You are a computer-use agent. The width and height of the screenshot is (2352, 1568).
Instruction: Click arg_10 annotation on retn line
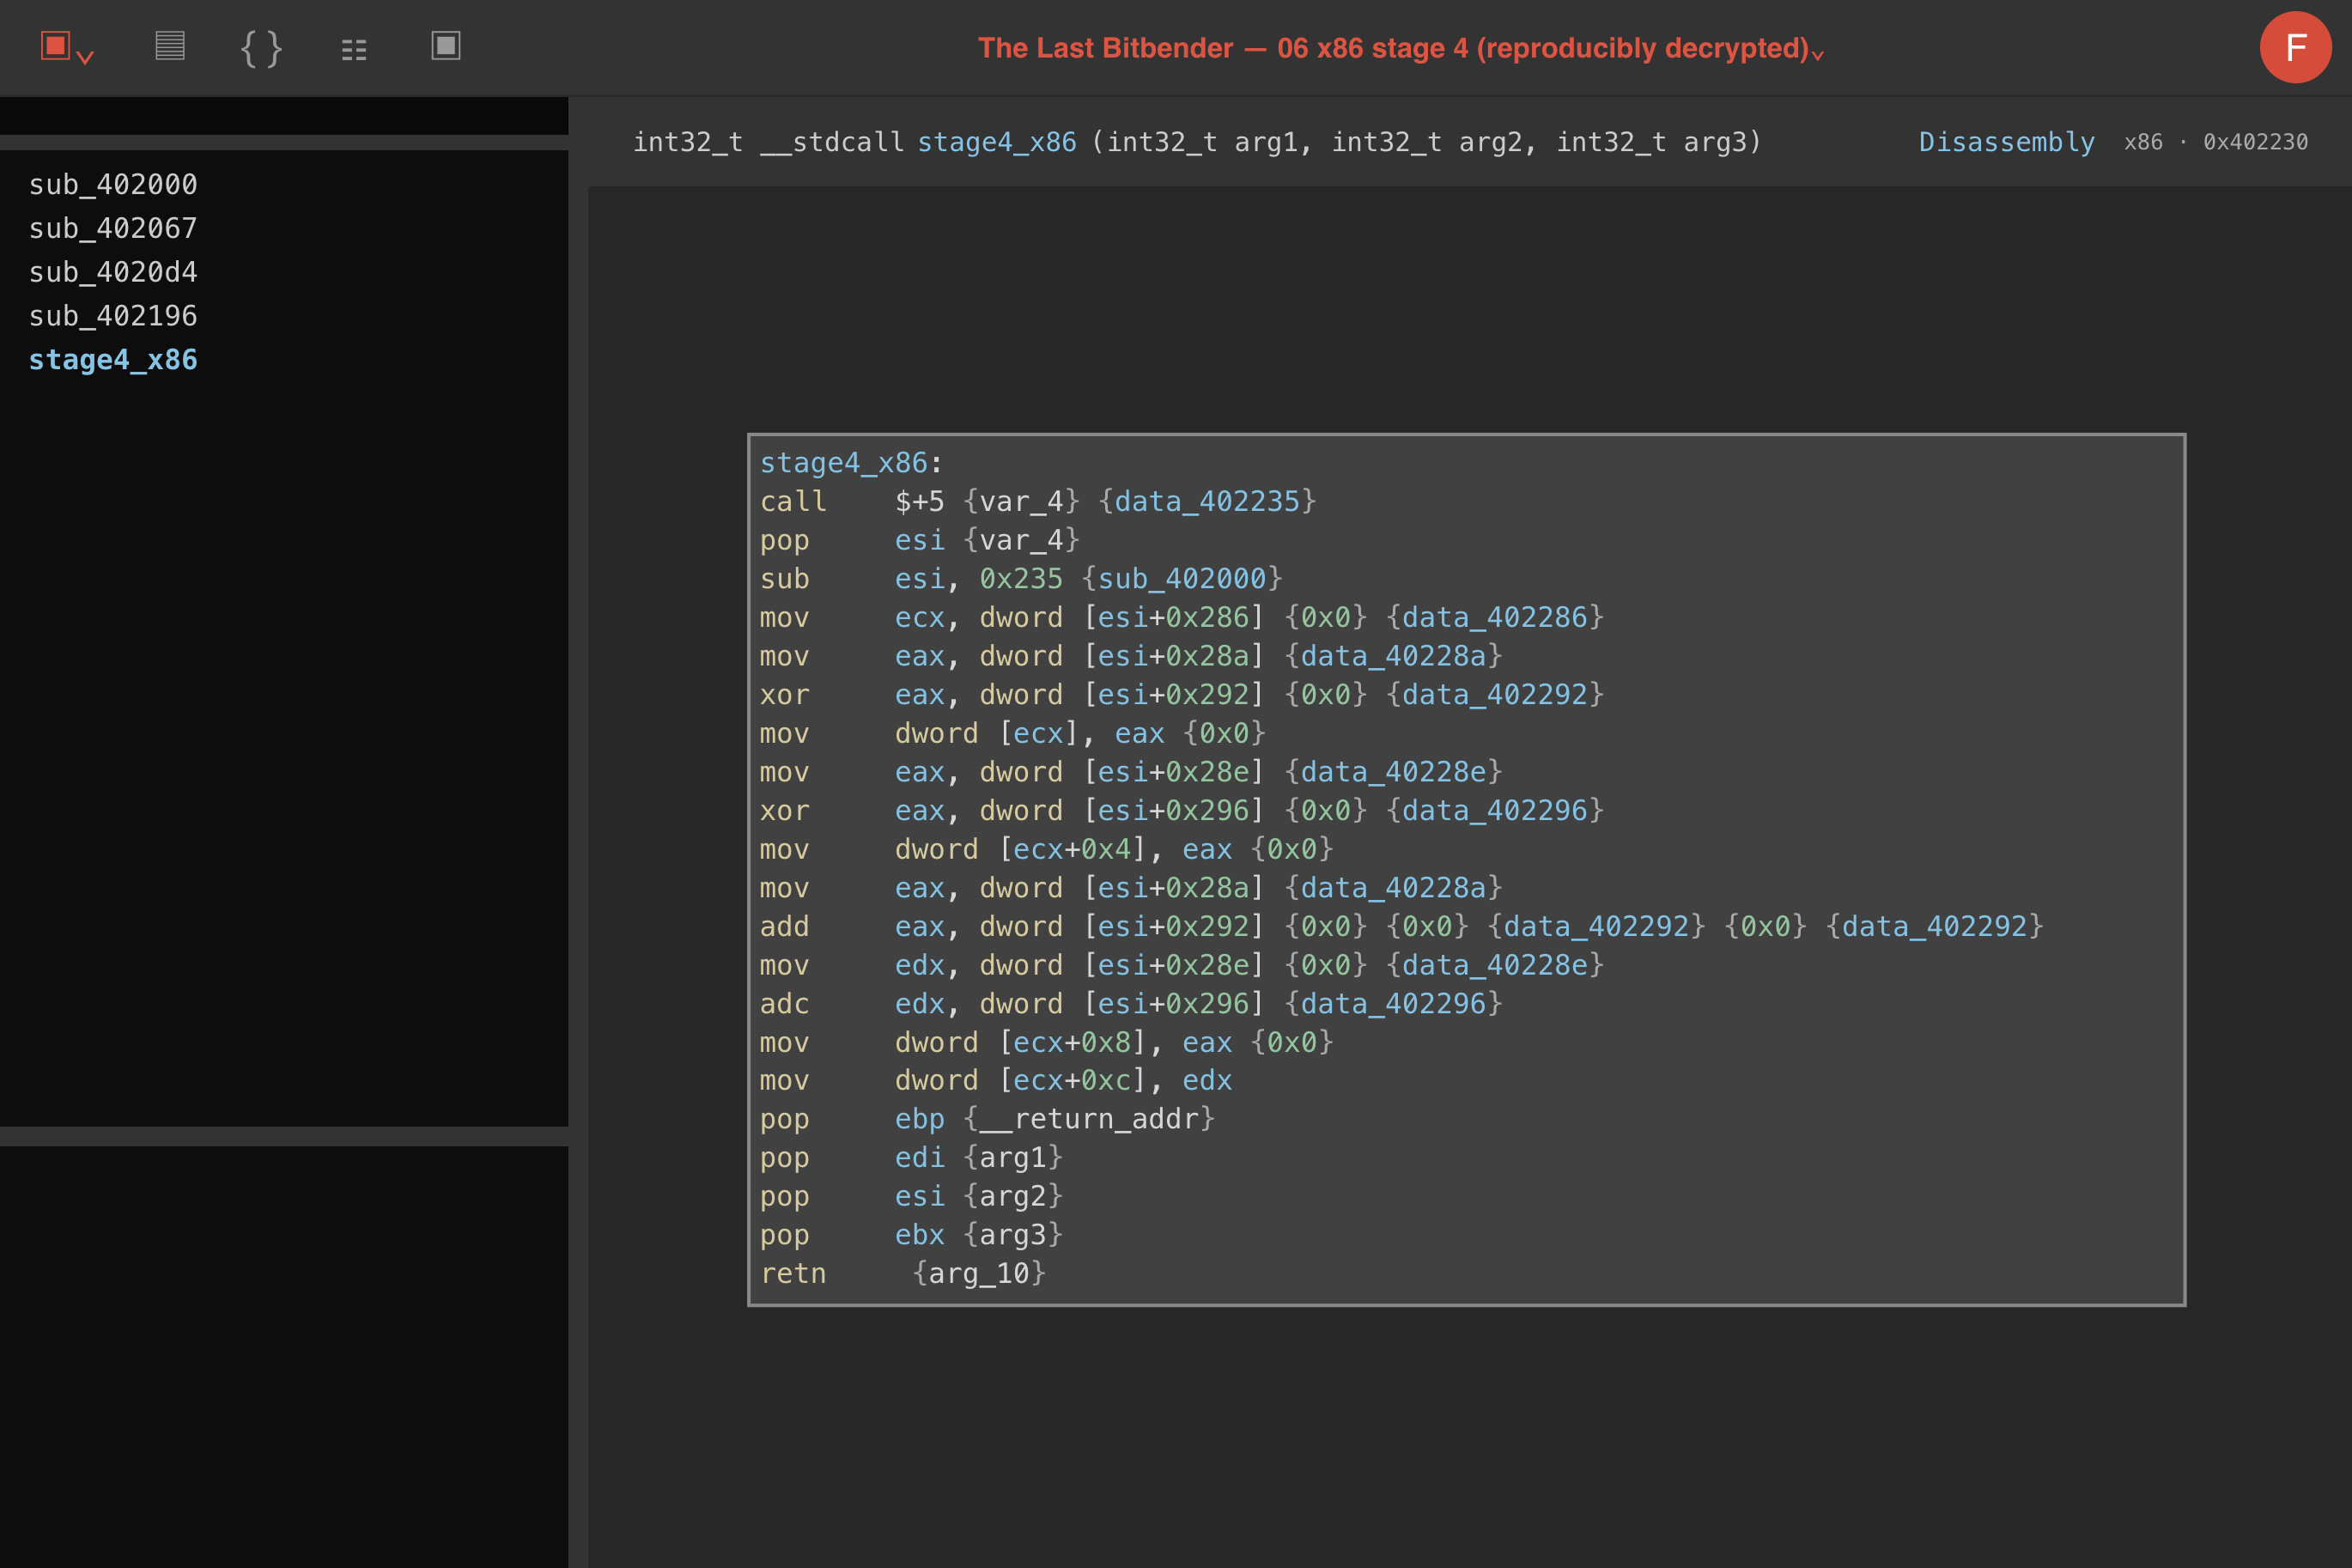point(979,1273)
